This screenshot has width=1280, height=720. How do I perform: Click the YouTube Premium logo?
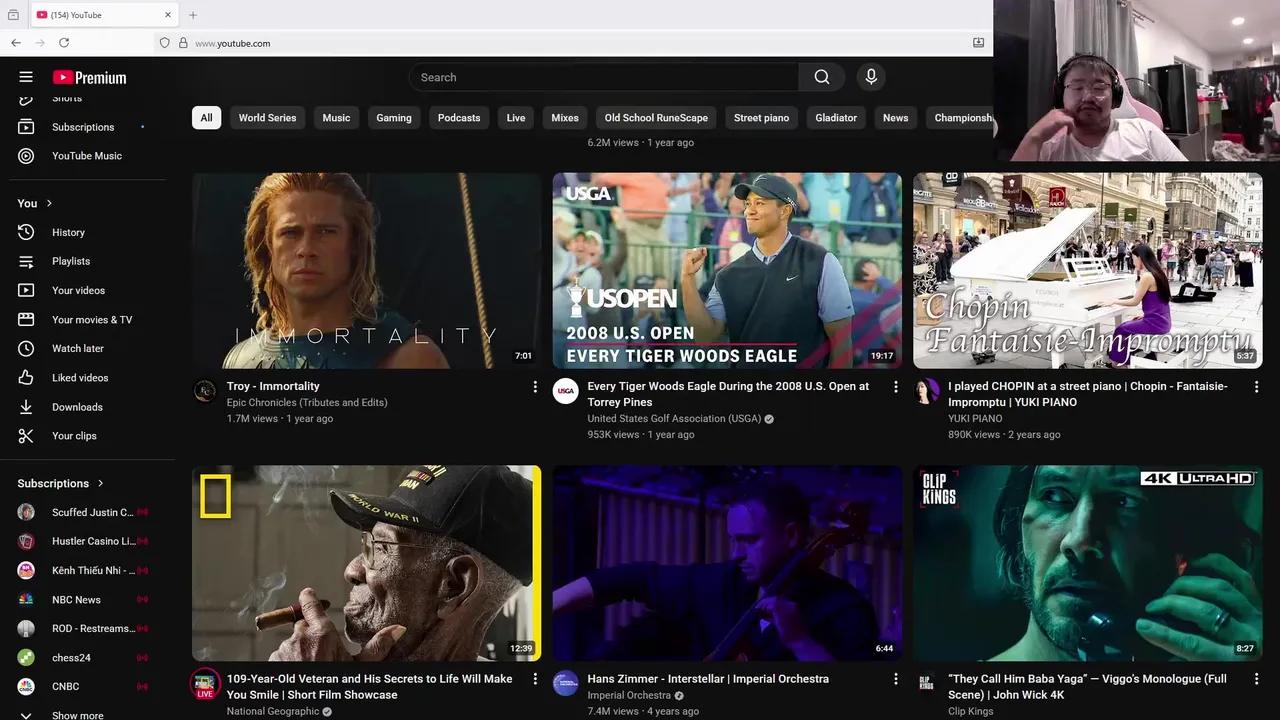click(x=90, y=77)
